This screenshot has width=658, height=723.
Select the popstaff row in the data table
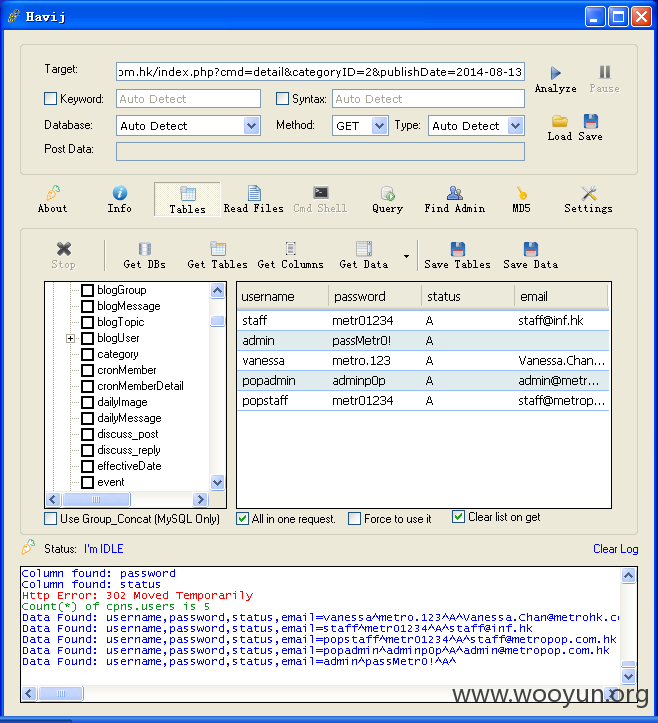[x=423, y=401]
